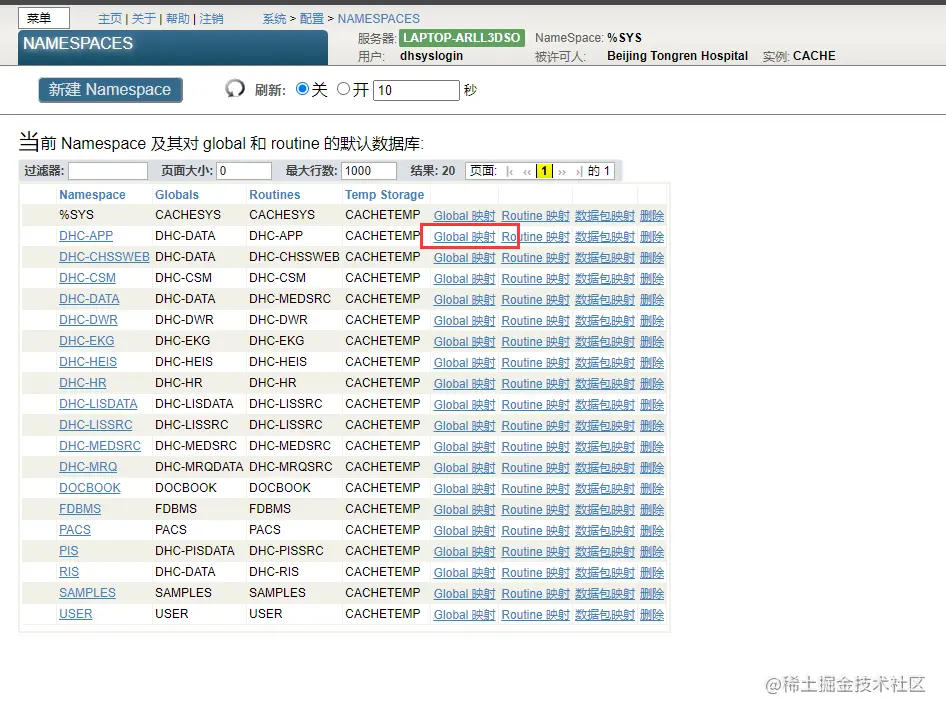The width and height of the screenshot is (946, 715).
Task: Open DHC-APP namespace link
Action: (x=86, y=236)
